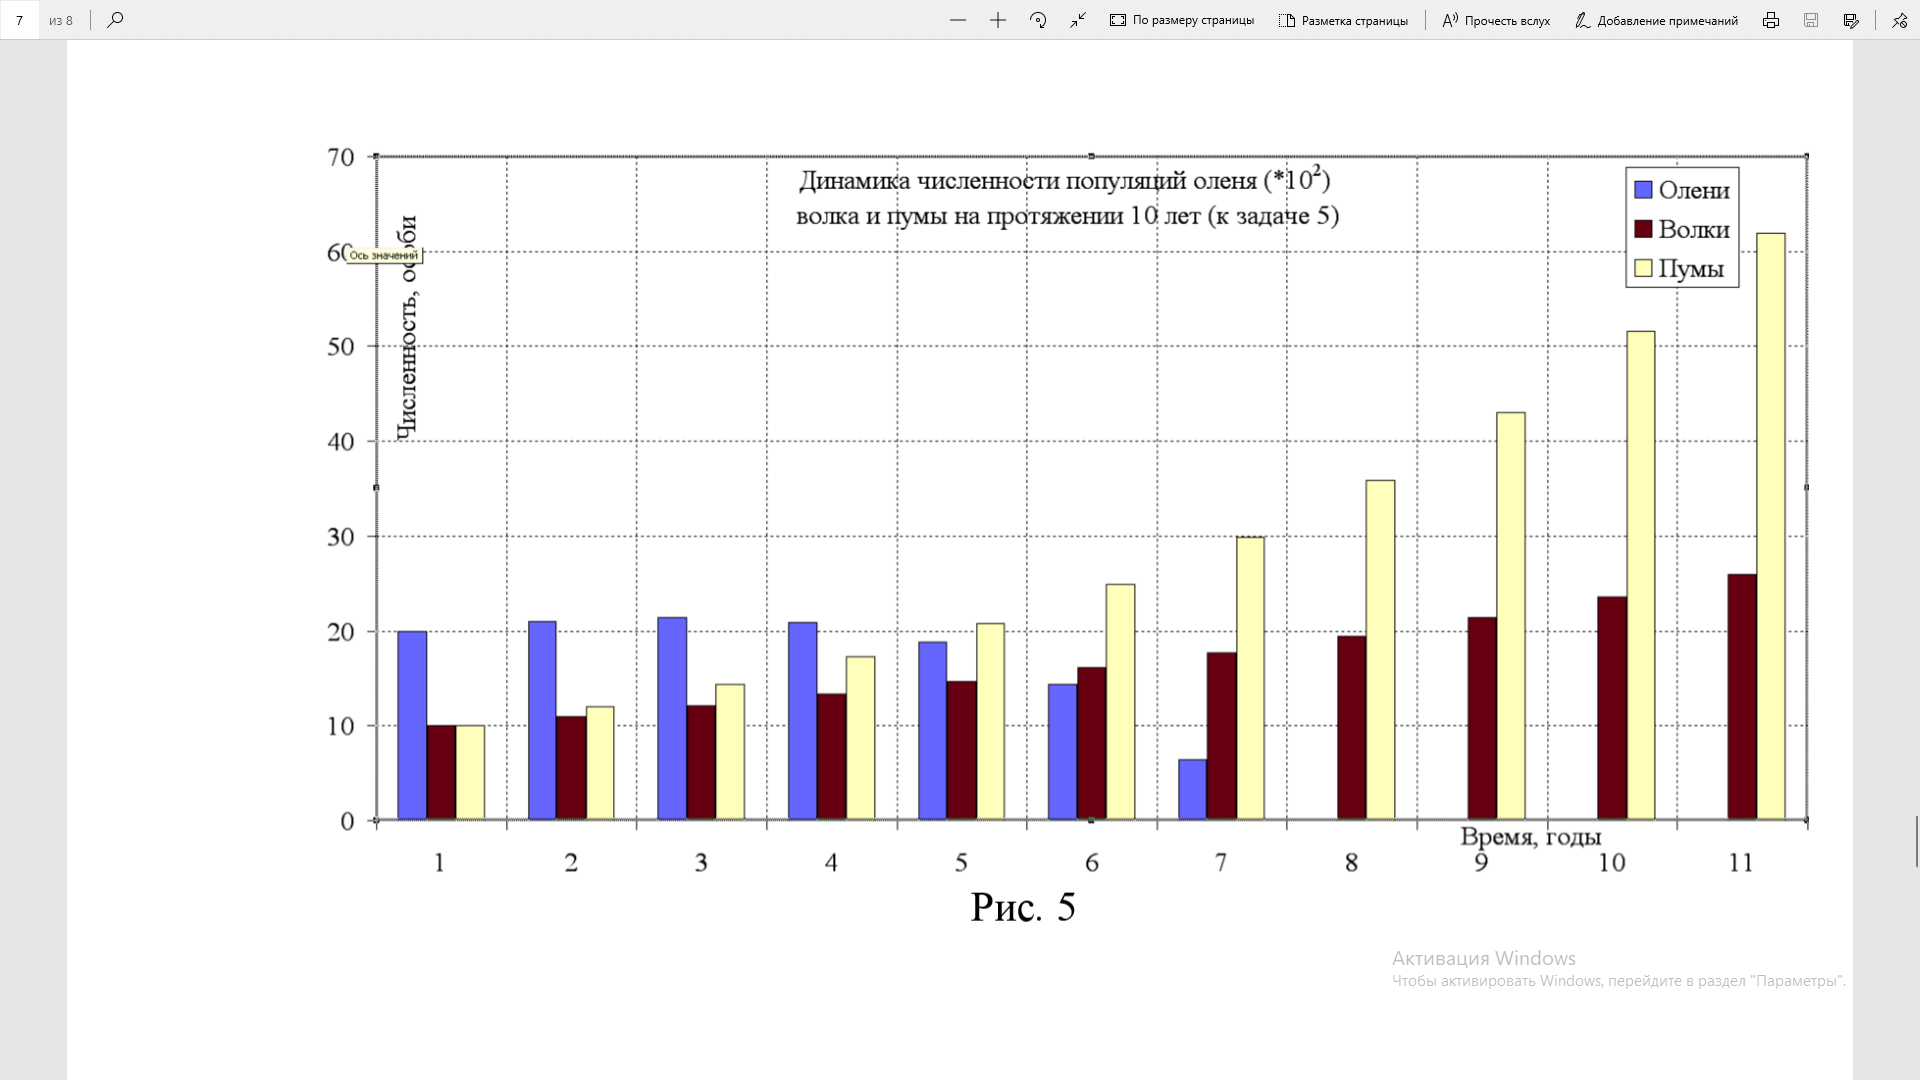
Task: Click the exit full screen arrows icon
Action: click(x=1078, y=20)
